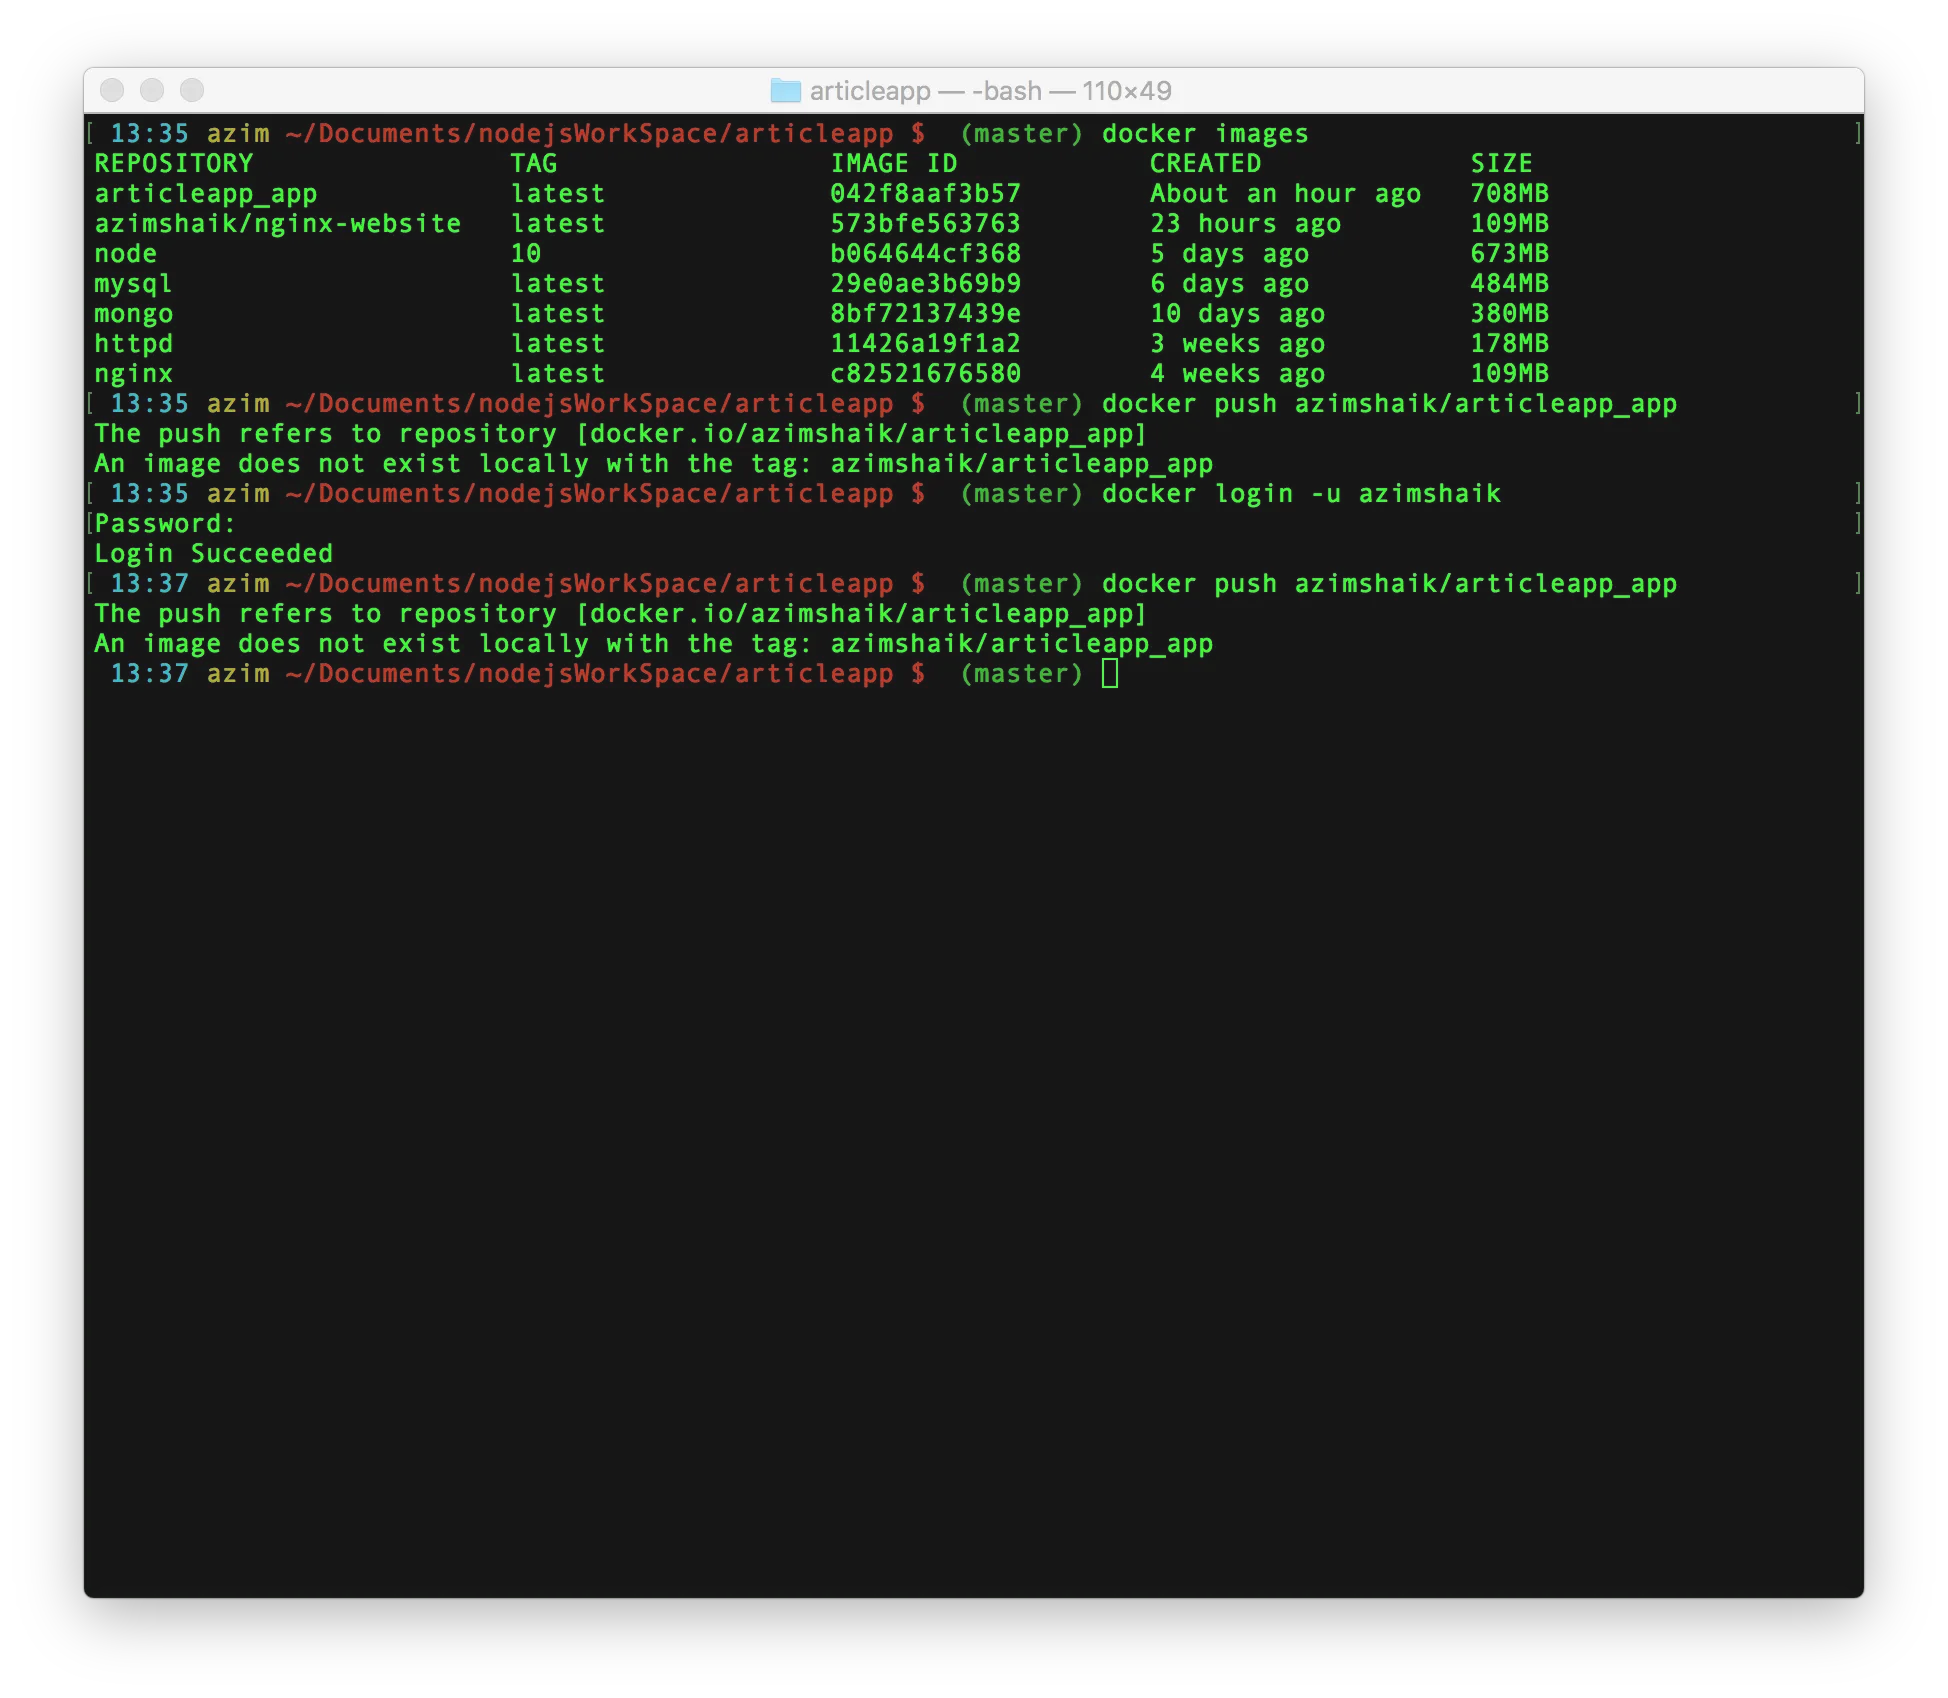Click the docker login -u azimshaik command
The width and height of the screenshot is (1948, 1698).
coord(1301,494)
